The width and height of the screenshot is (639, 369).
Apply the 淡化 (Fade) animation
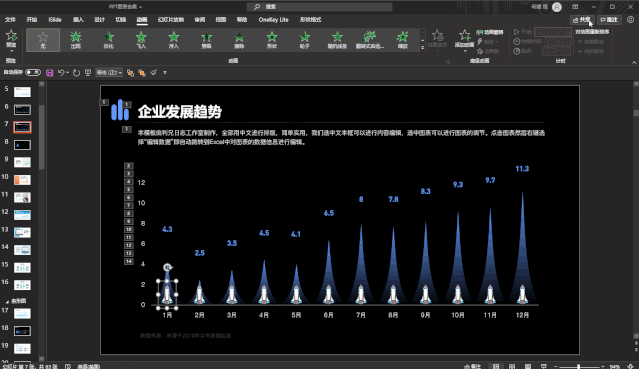click(108, 40)
